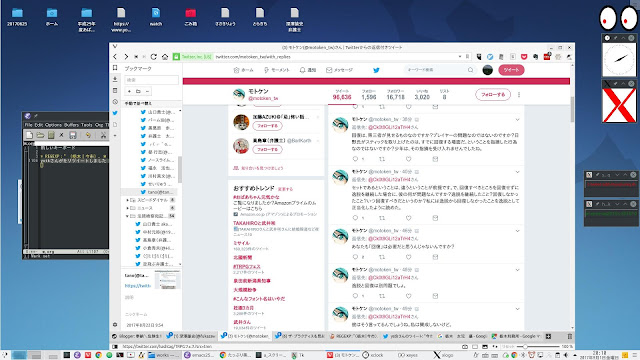Click the Pocket extension icon
This screenshot has height=360, width=640.
click(524, 57)
